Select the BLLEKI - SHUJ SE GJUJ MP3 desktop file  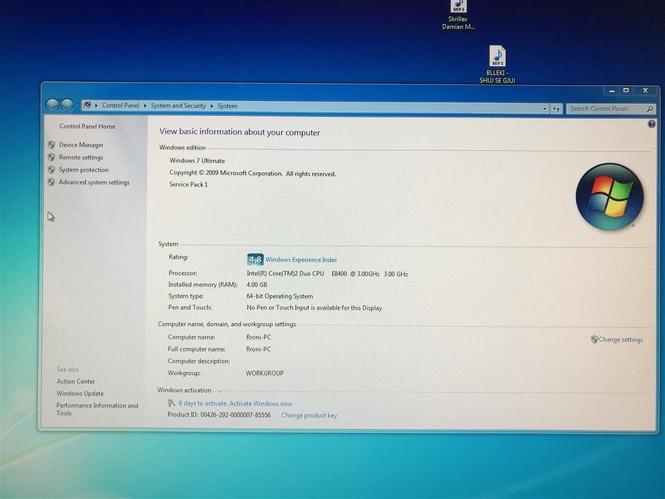(x=497, y=64)
